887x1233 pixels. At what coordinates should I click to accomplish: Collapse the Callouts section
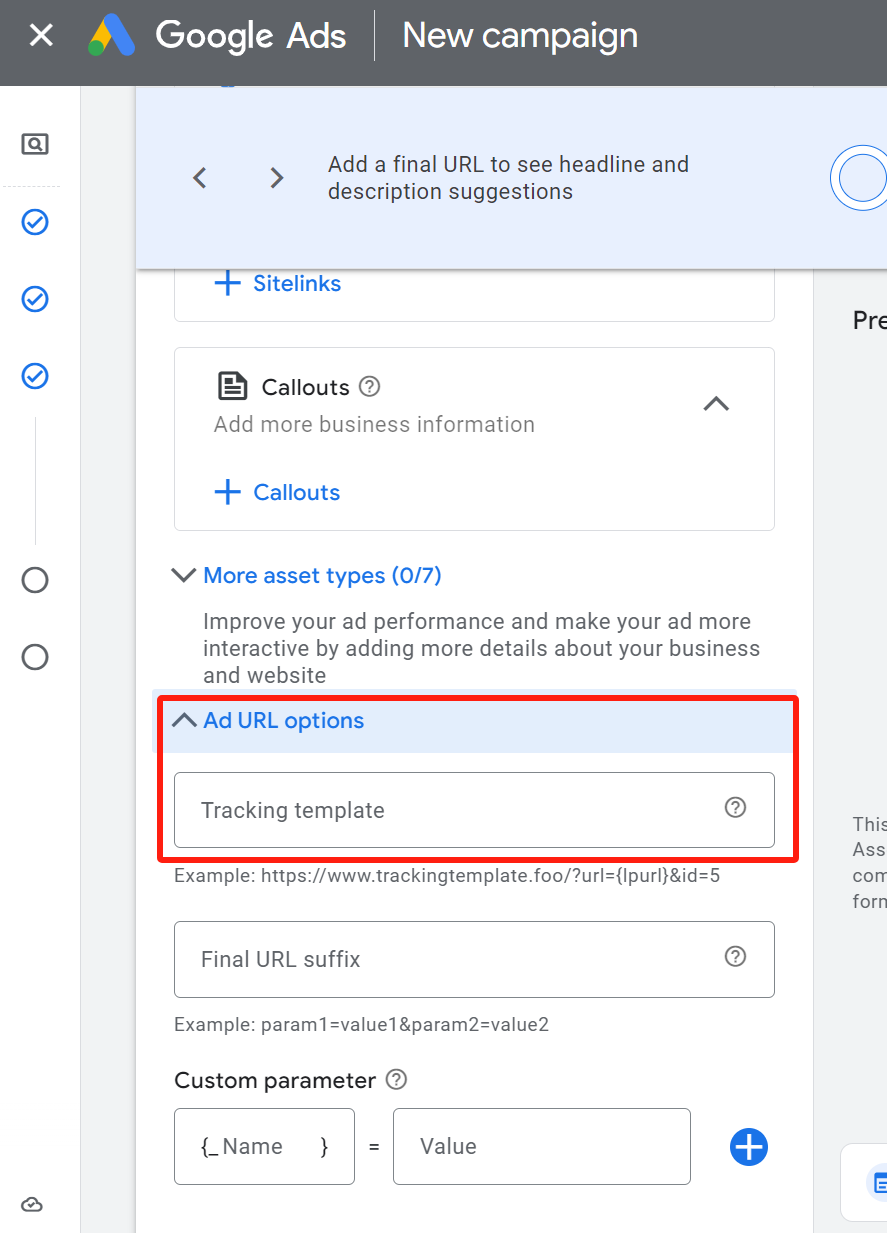coord(715,404)
